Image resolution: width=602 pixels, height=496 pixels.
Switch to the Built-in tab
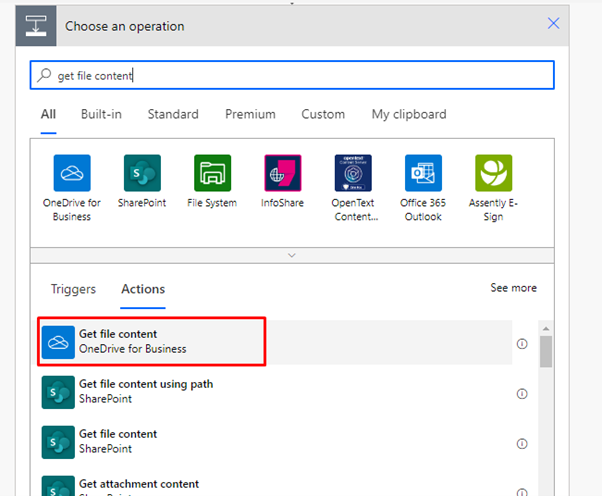click(x=101, y=114)
